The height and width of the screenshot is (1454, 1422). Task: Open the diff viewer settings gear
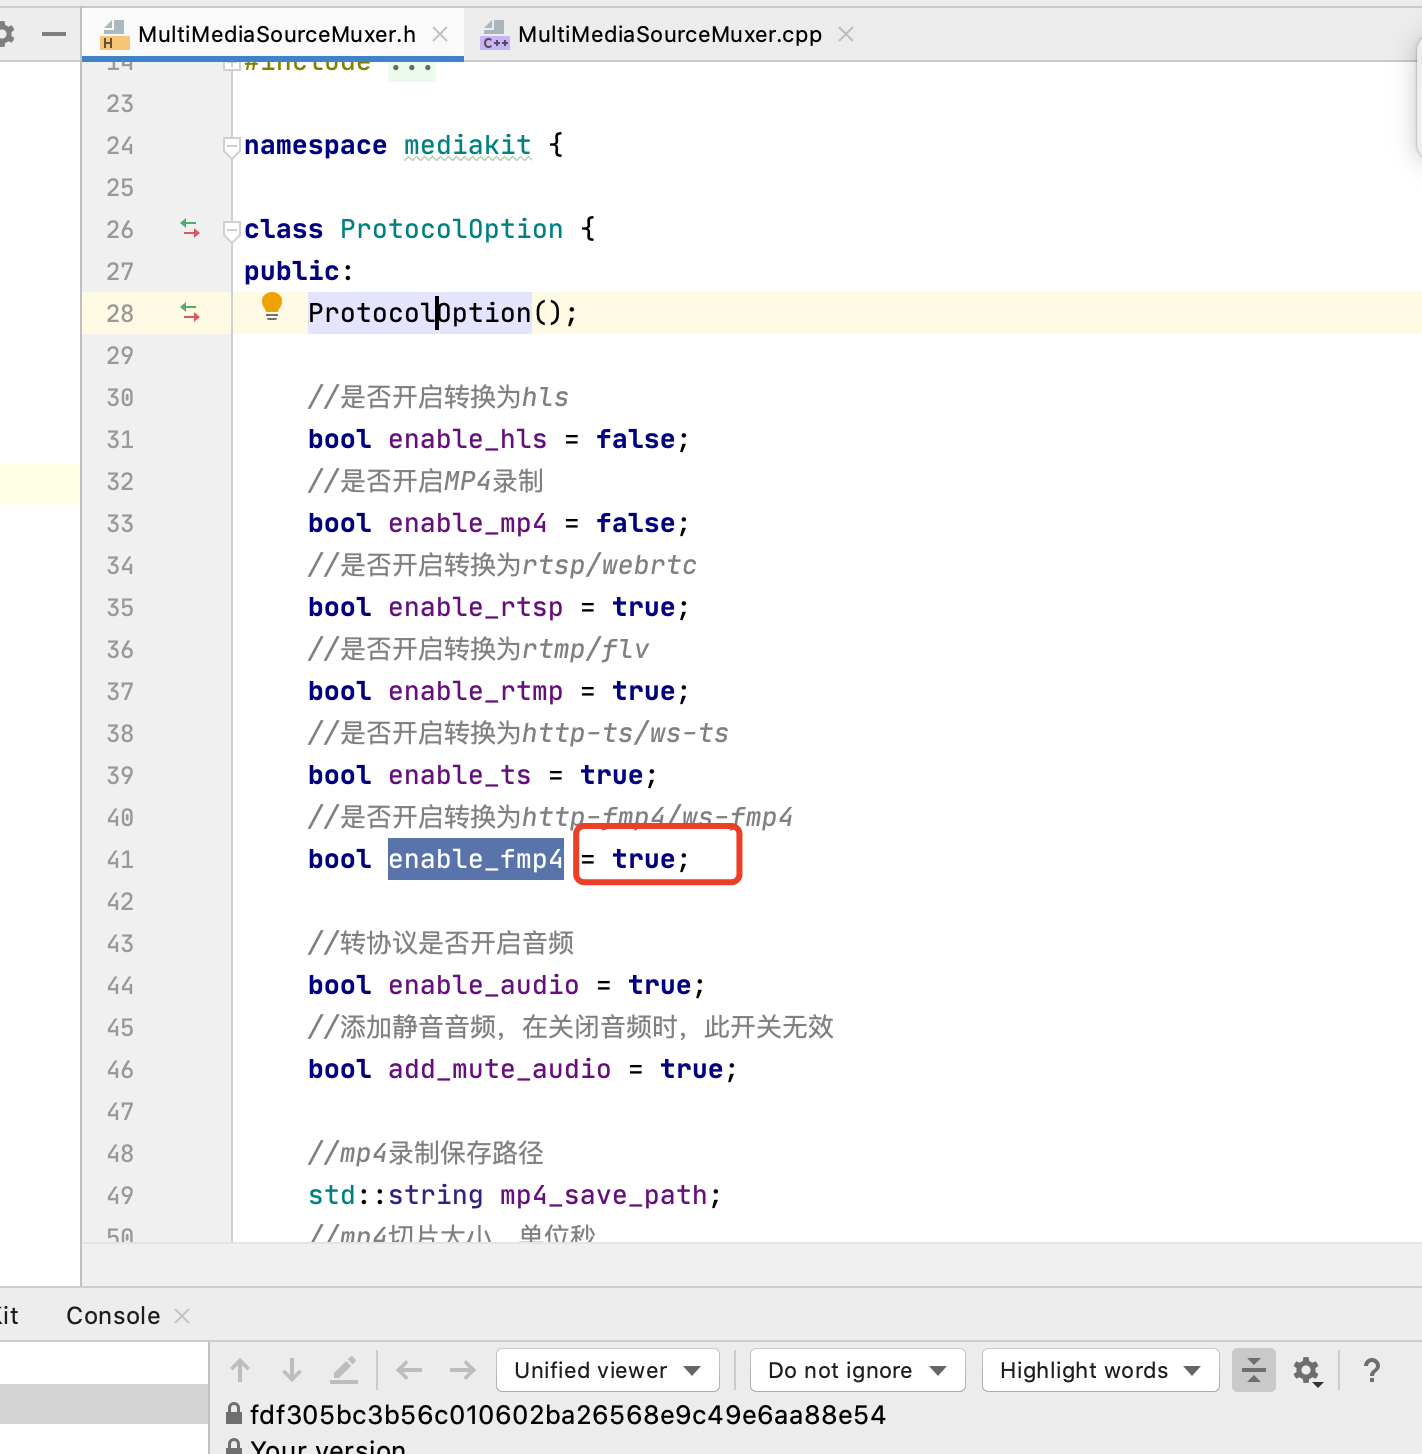1307,1370
